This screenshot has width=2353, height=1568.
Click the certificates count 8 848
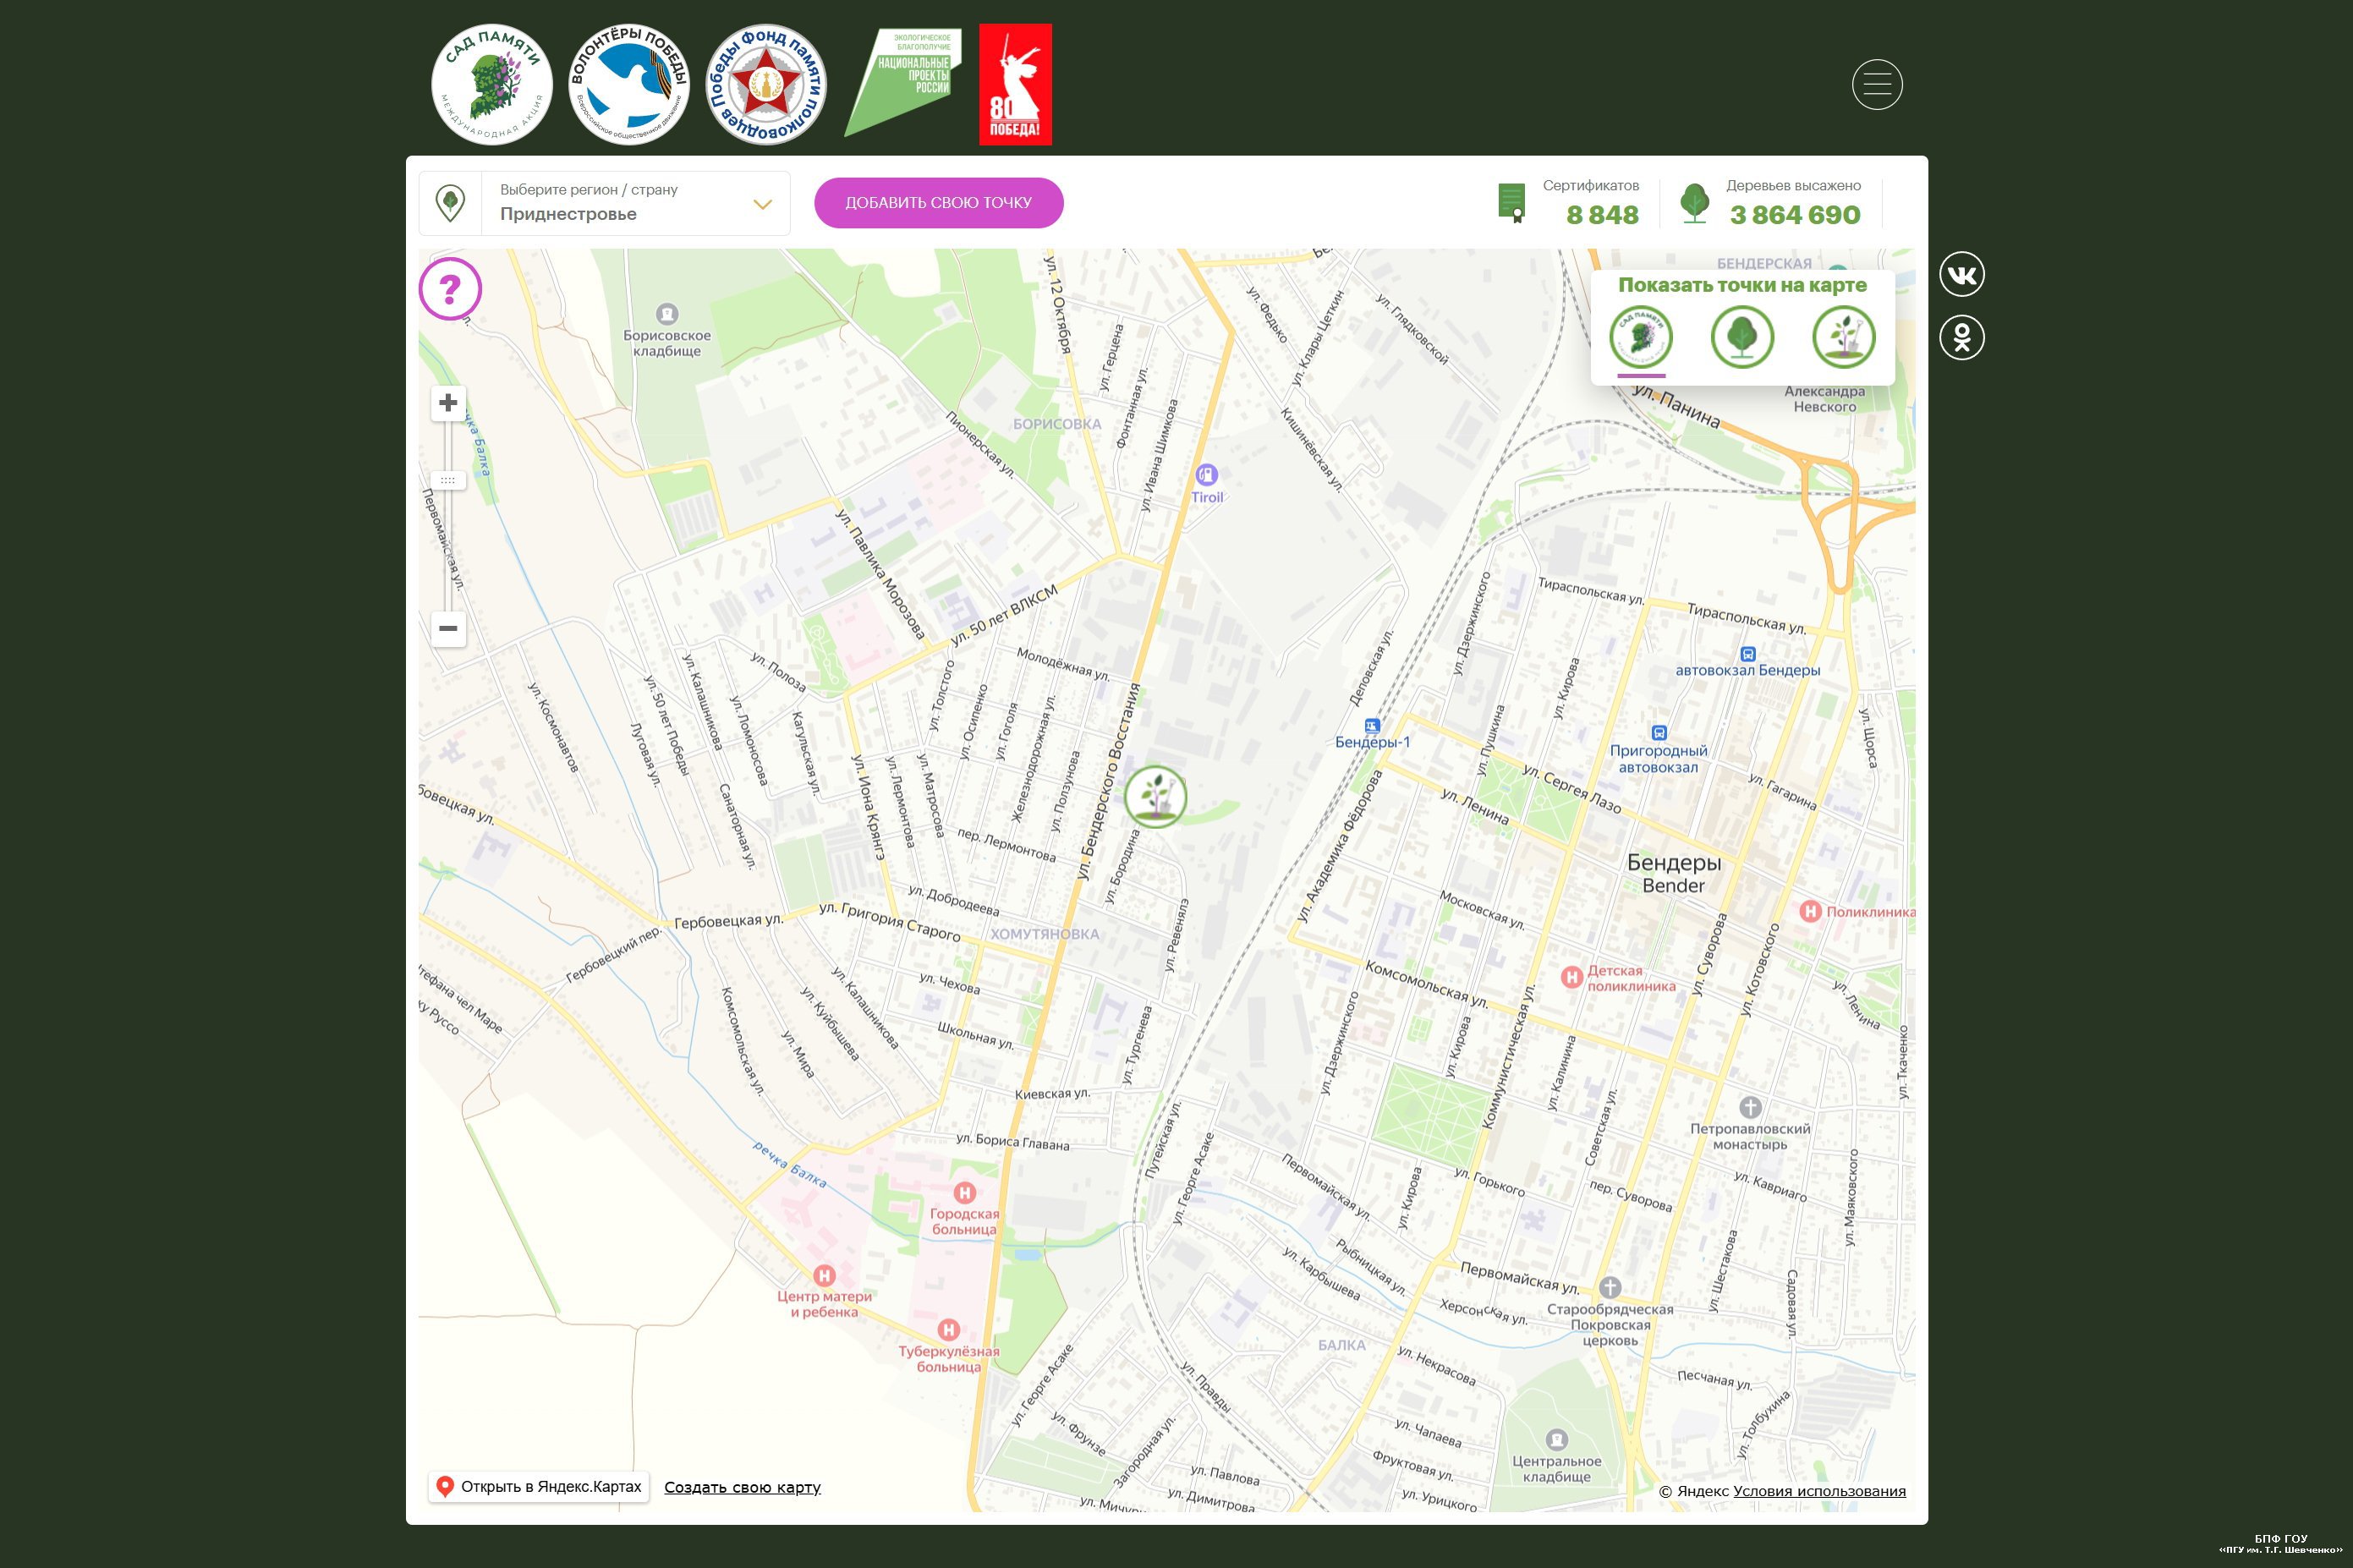click(x=1602, y=215)
